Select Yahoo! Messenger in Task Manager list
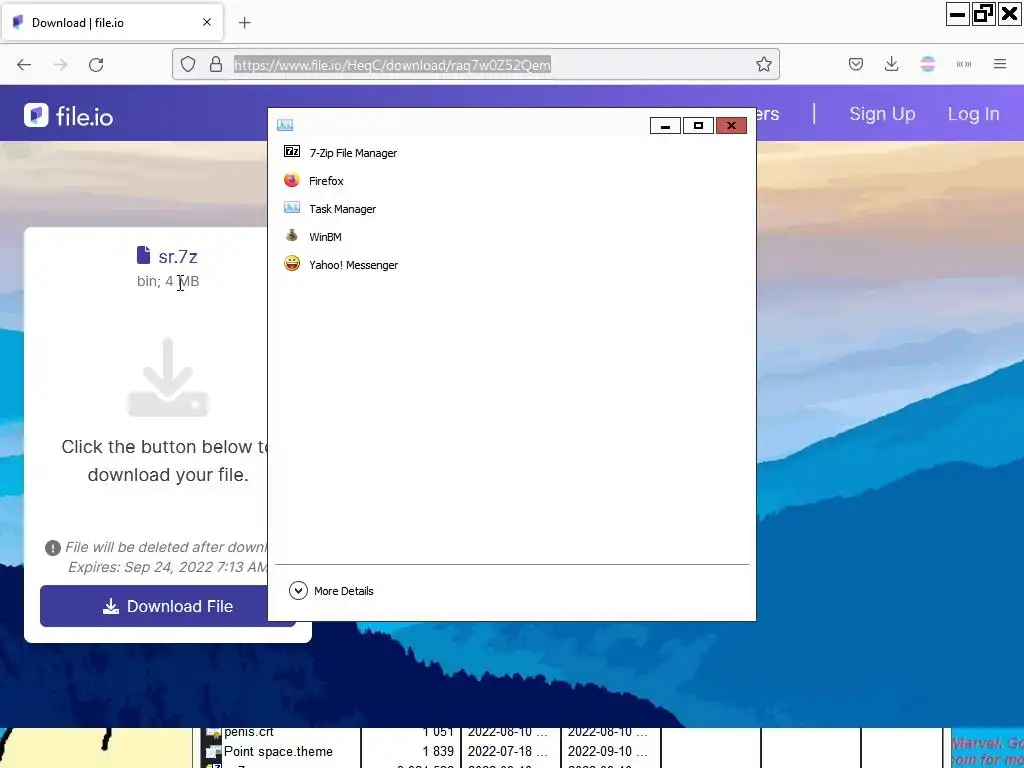Viewport: 1024px width, 768px height. coord(353,265)
